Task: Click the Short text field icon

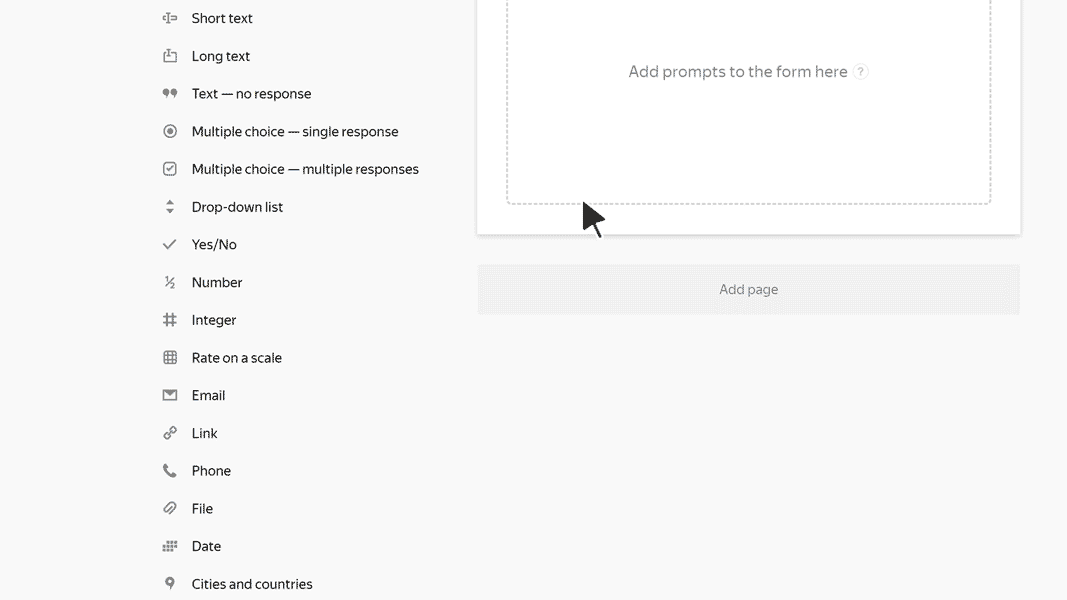Action: (x=169, y=18)
